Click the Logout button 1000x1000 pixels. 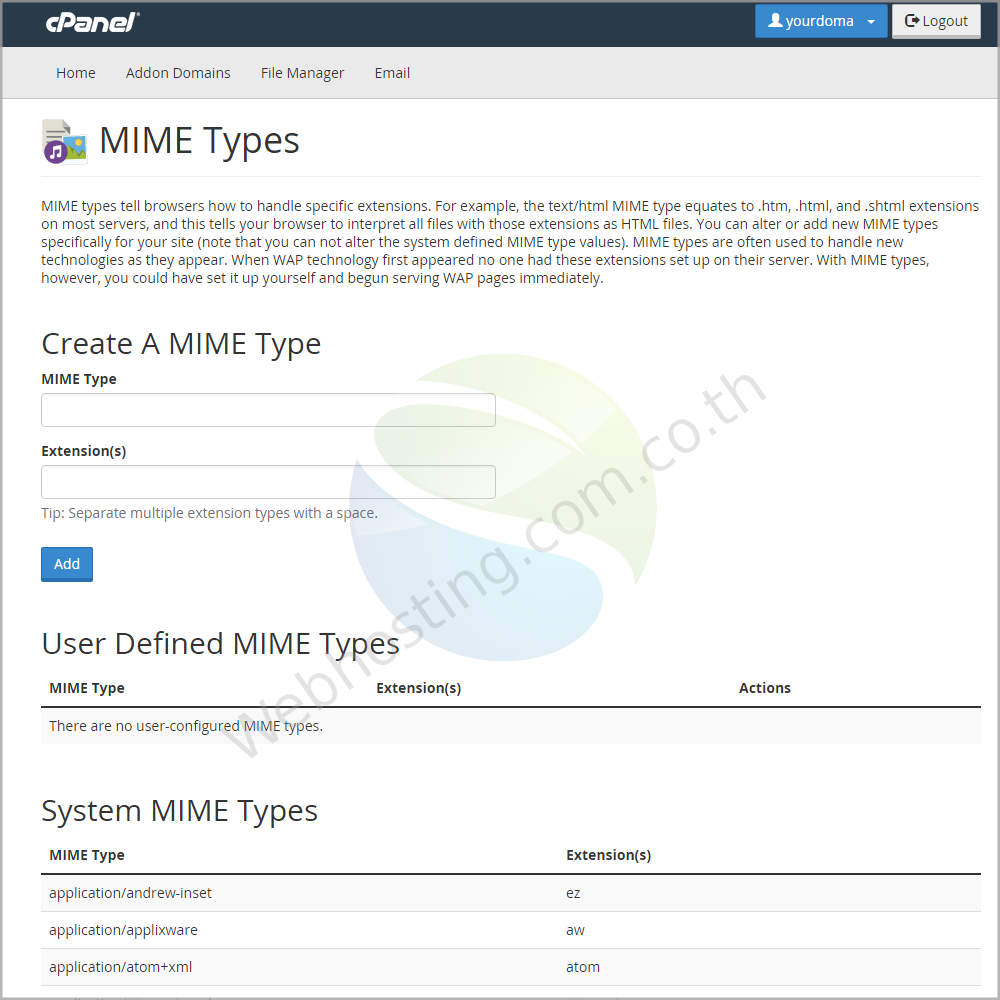pyautogui.click(x=936, y=20)
